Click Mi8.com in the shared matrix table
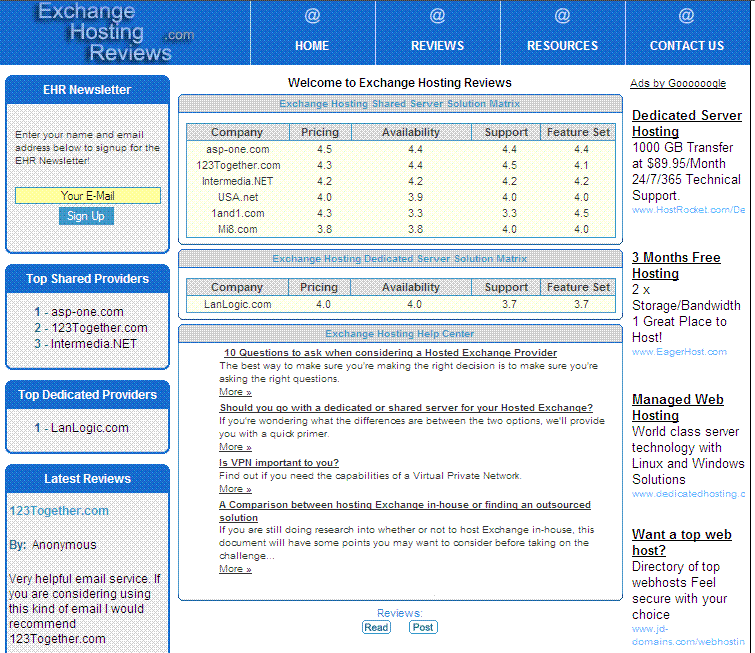The image size is (755, 653). click(237, 229)
